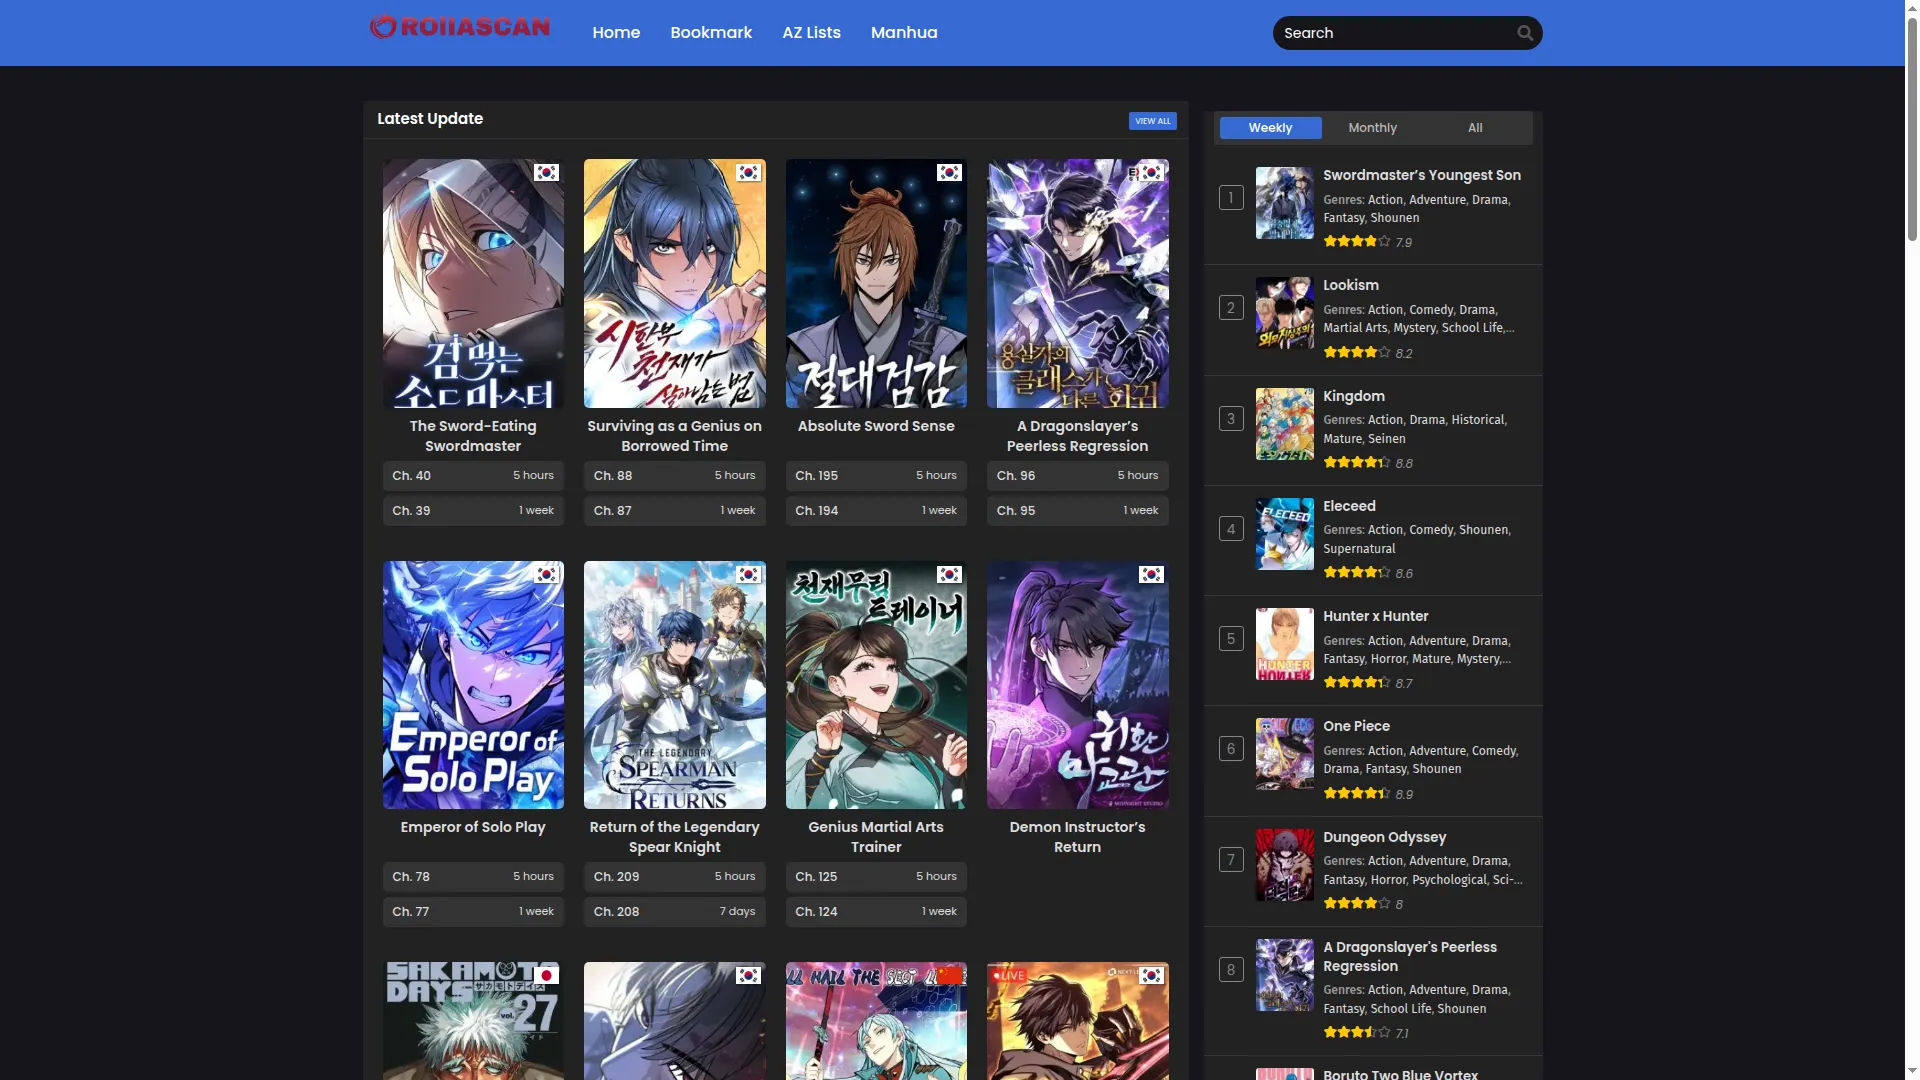1920x1080 pixels.
Task: Click the View All button
Action: click(1152, 121)
